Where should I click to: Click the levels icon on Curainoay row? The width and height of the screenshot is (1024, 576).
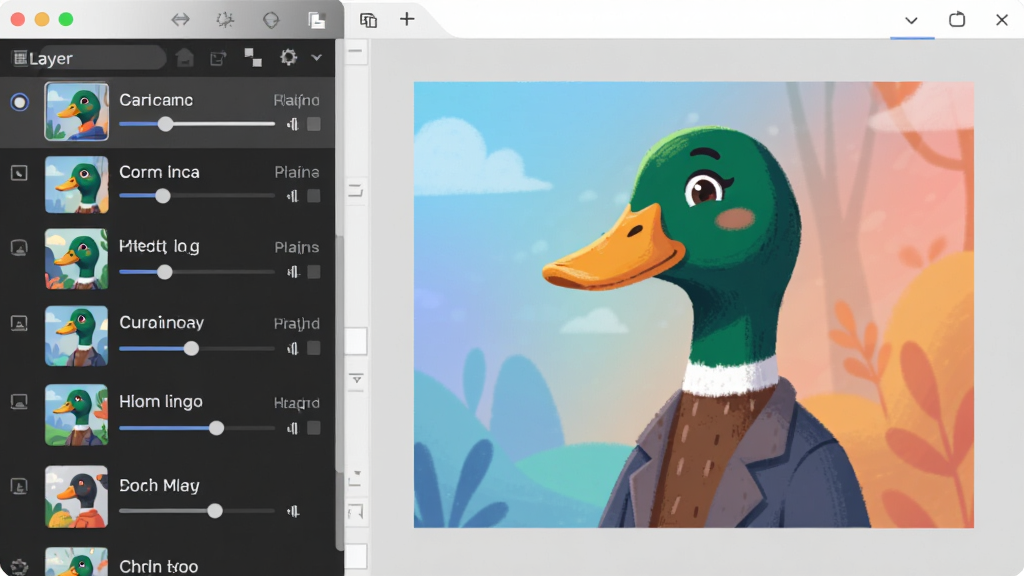pyautogui.click(x=293, y=349)
